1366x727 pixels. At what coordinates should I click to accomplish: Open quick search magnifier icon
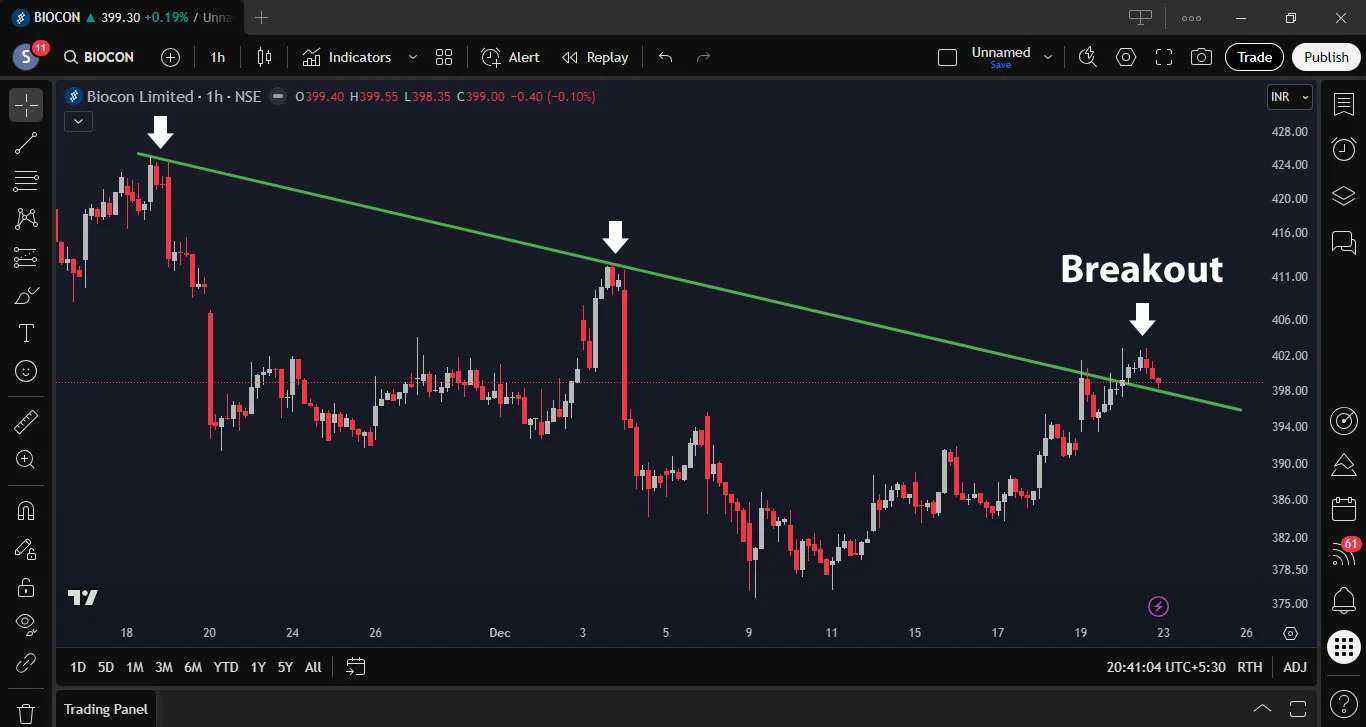[1088, 57]
